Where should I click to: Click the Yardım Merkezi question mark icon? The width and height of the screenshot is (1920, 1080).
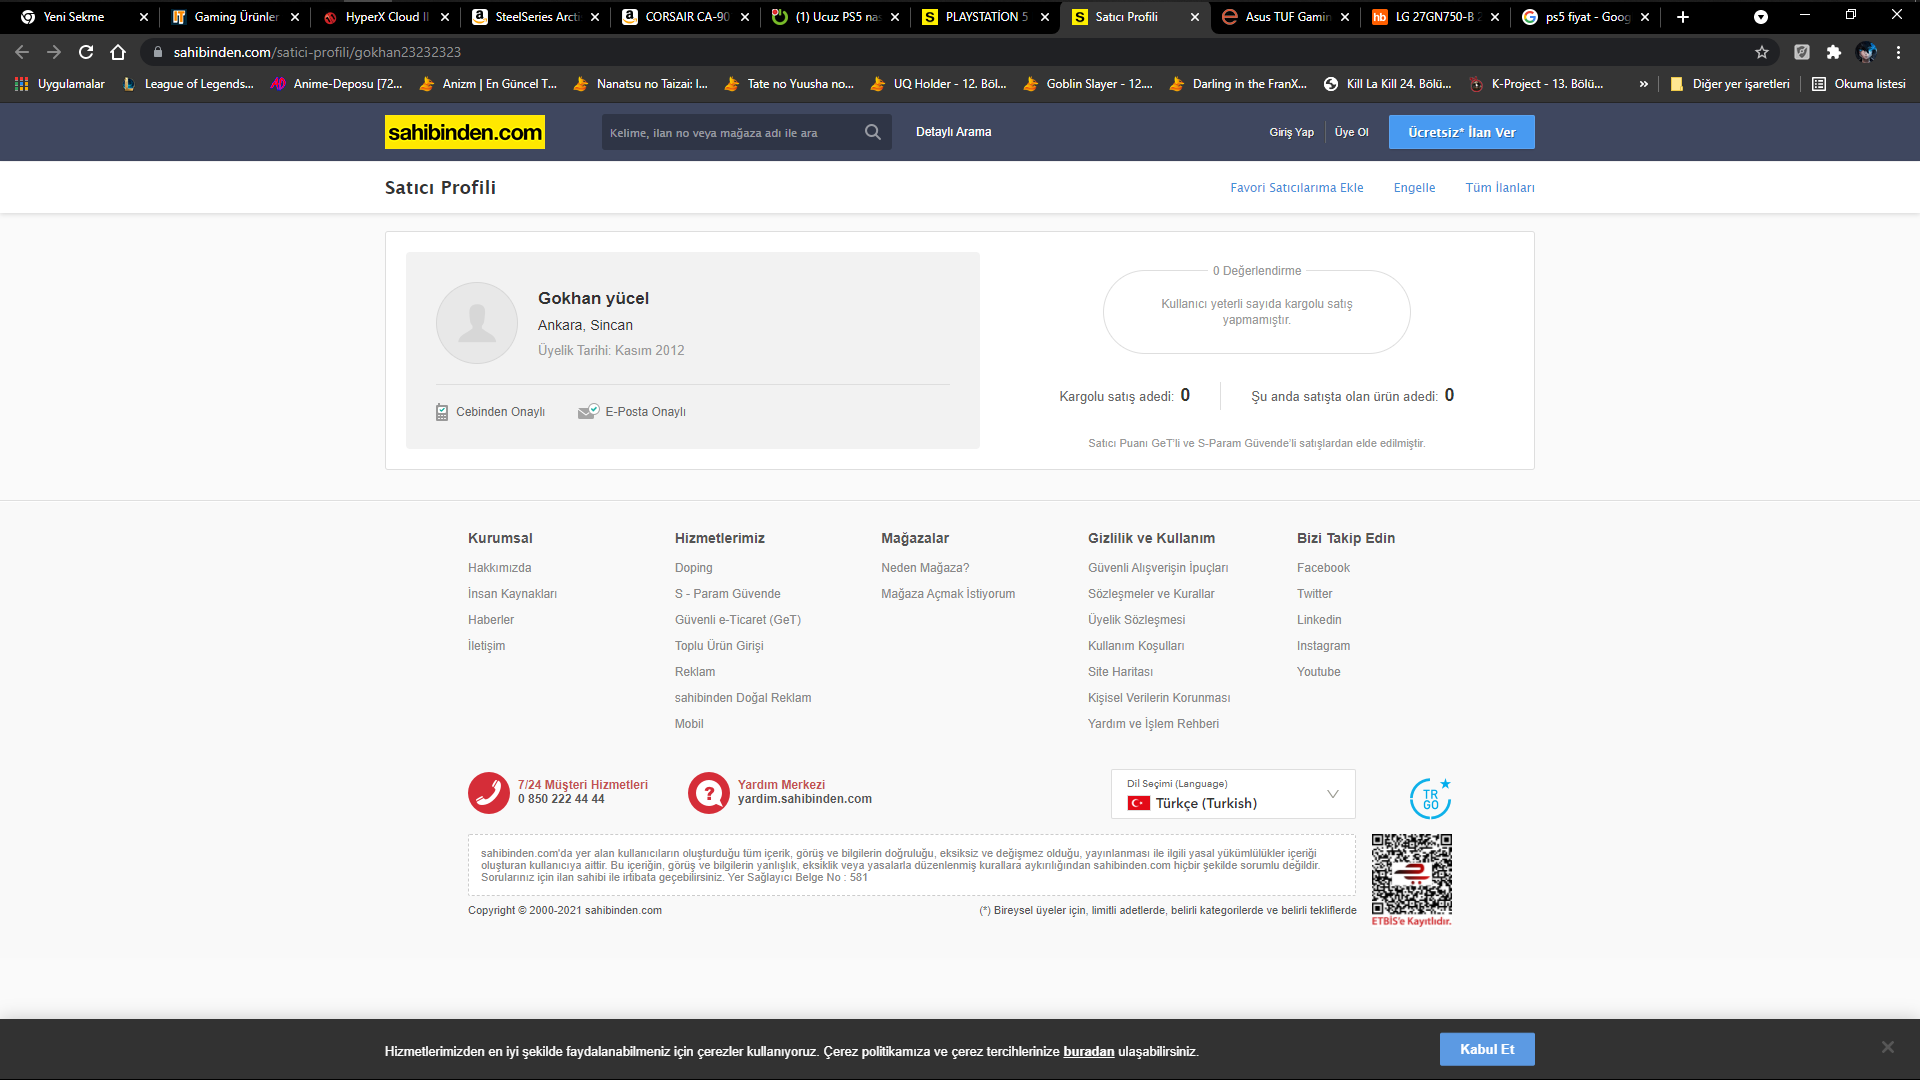click(x=708, y=792)
